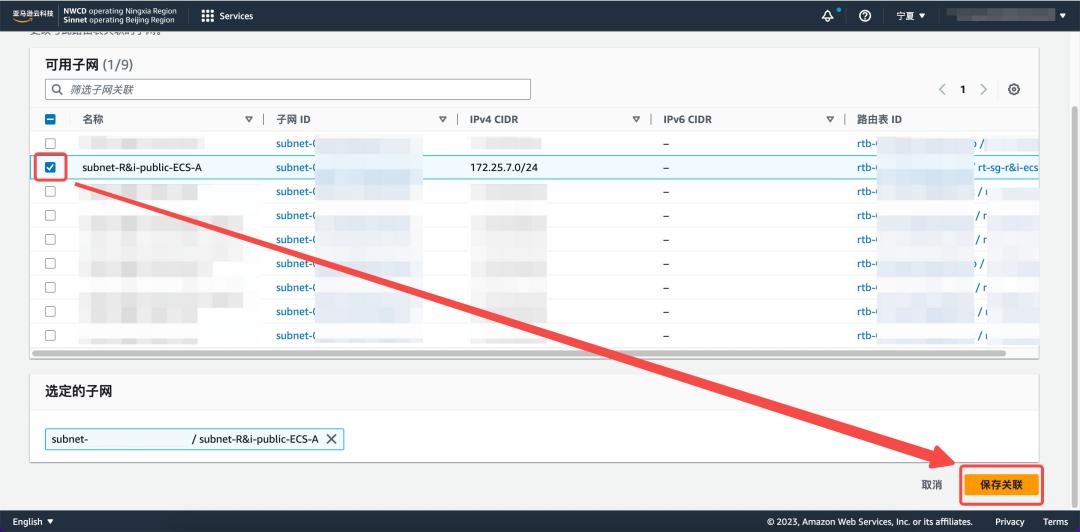The width and height of the screenshot is (1080, 532).
Task: Toggle the select-all header checkbox
Action: [x=50, y=119]
